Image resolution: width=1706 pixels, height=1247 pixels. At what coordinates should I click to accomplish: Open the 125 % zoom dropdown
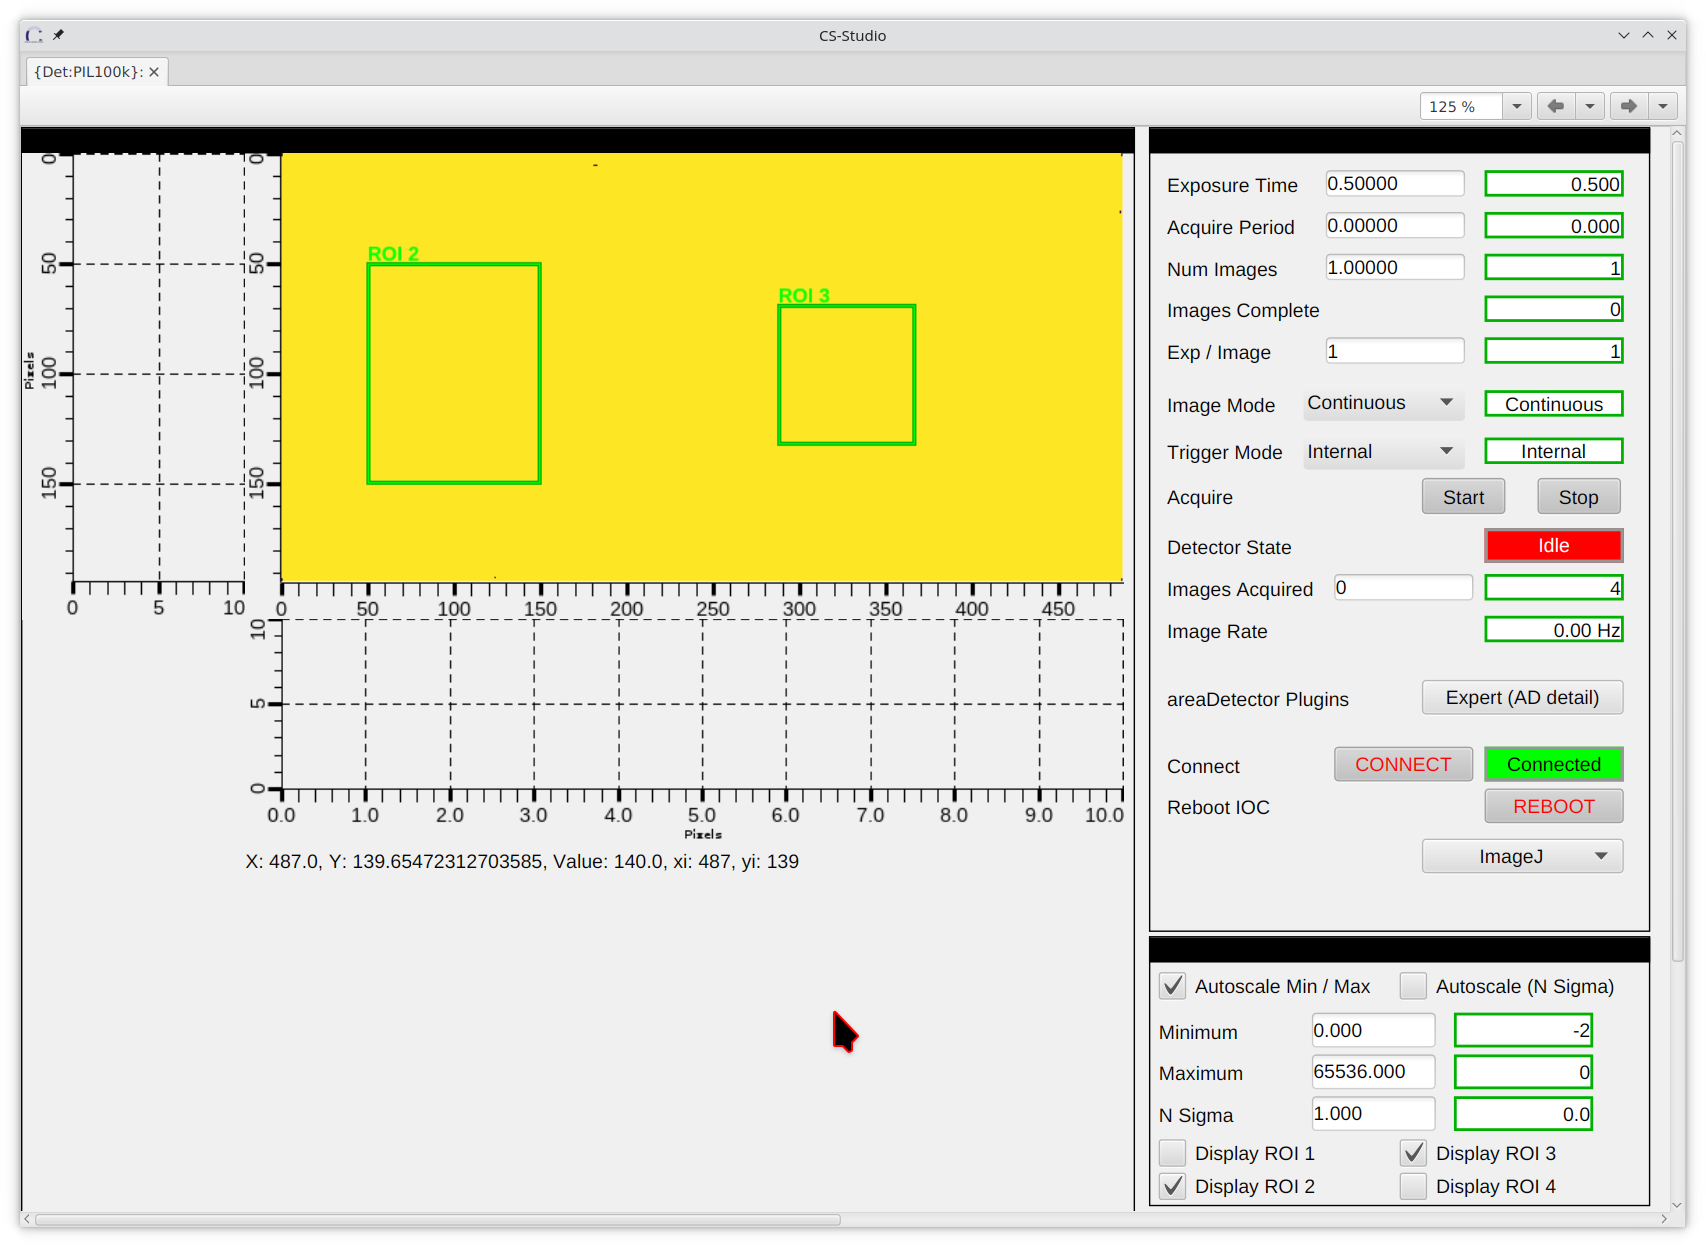(1517, 106)
